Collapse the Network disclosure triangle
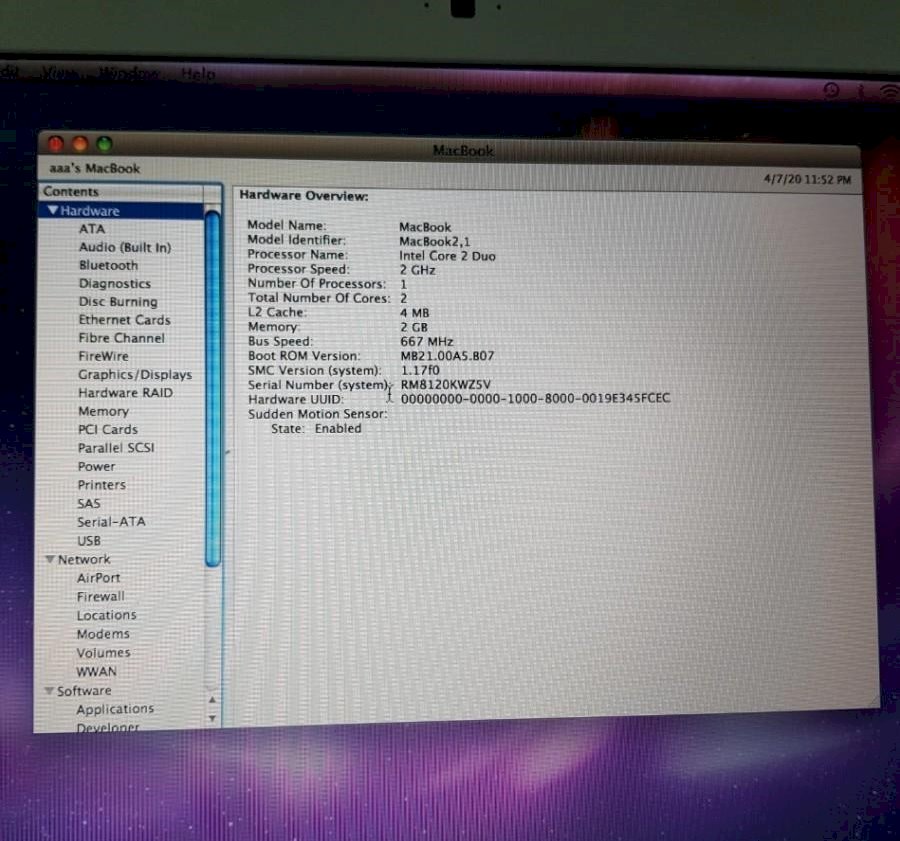This screenshot has width=900, height=841. 50,559
